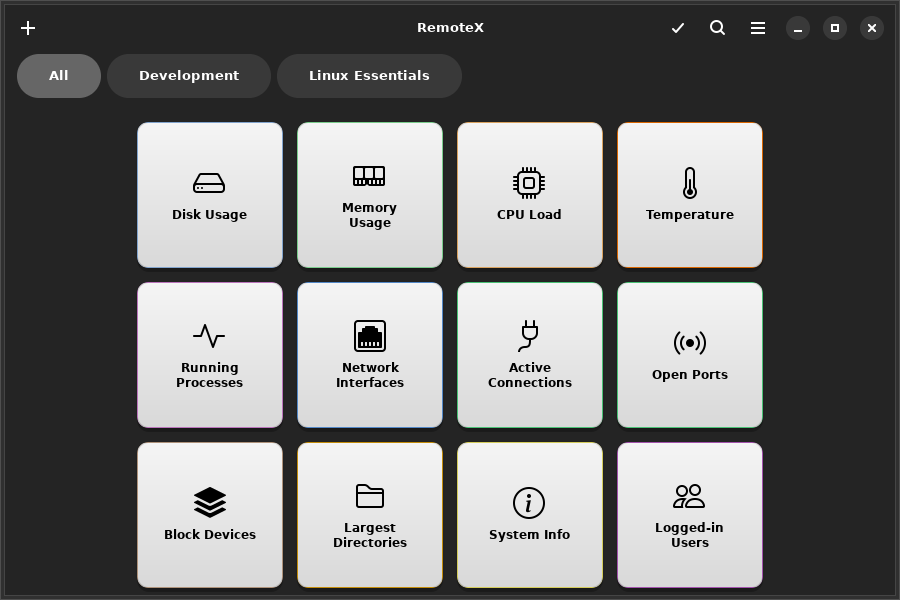Open search with the magnifier icon

tap(718, 28)
